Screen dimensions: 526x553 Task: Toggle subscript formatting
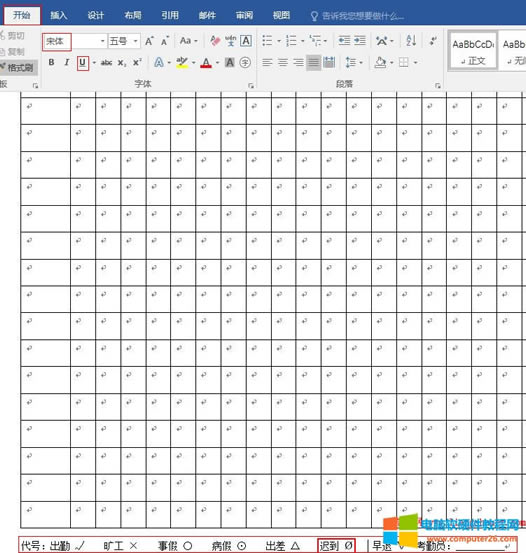122,63
